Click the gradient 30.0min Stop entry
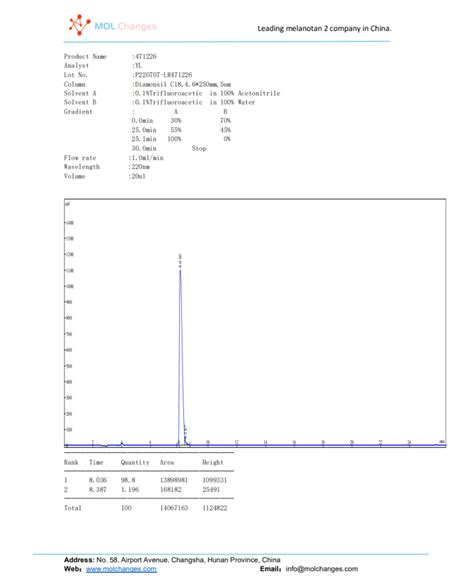The height and width of the screenshot is (588, 474). (169, 148)
